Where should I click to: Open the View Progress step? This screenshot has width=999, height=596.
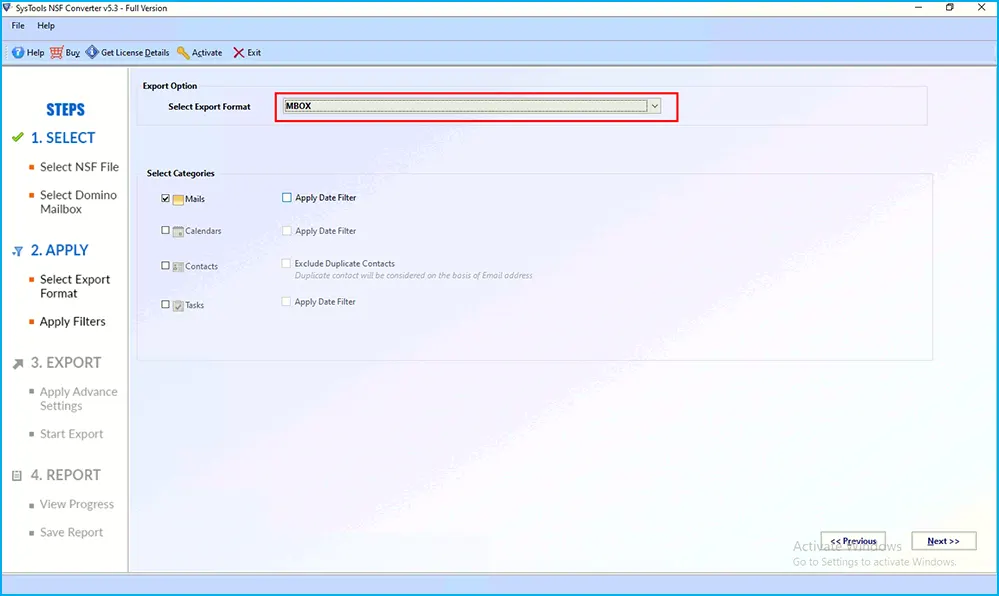click(77, 504)
